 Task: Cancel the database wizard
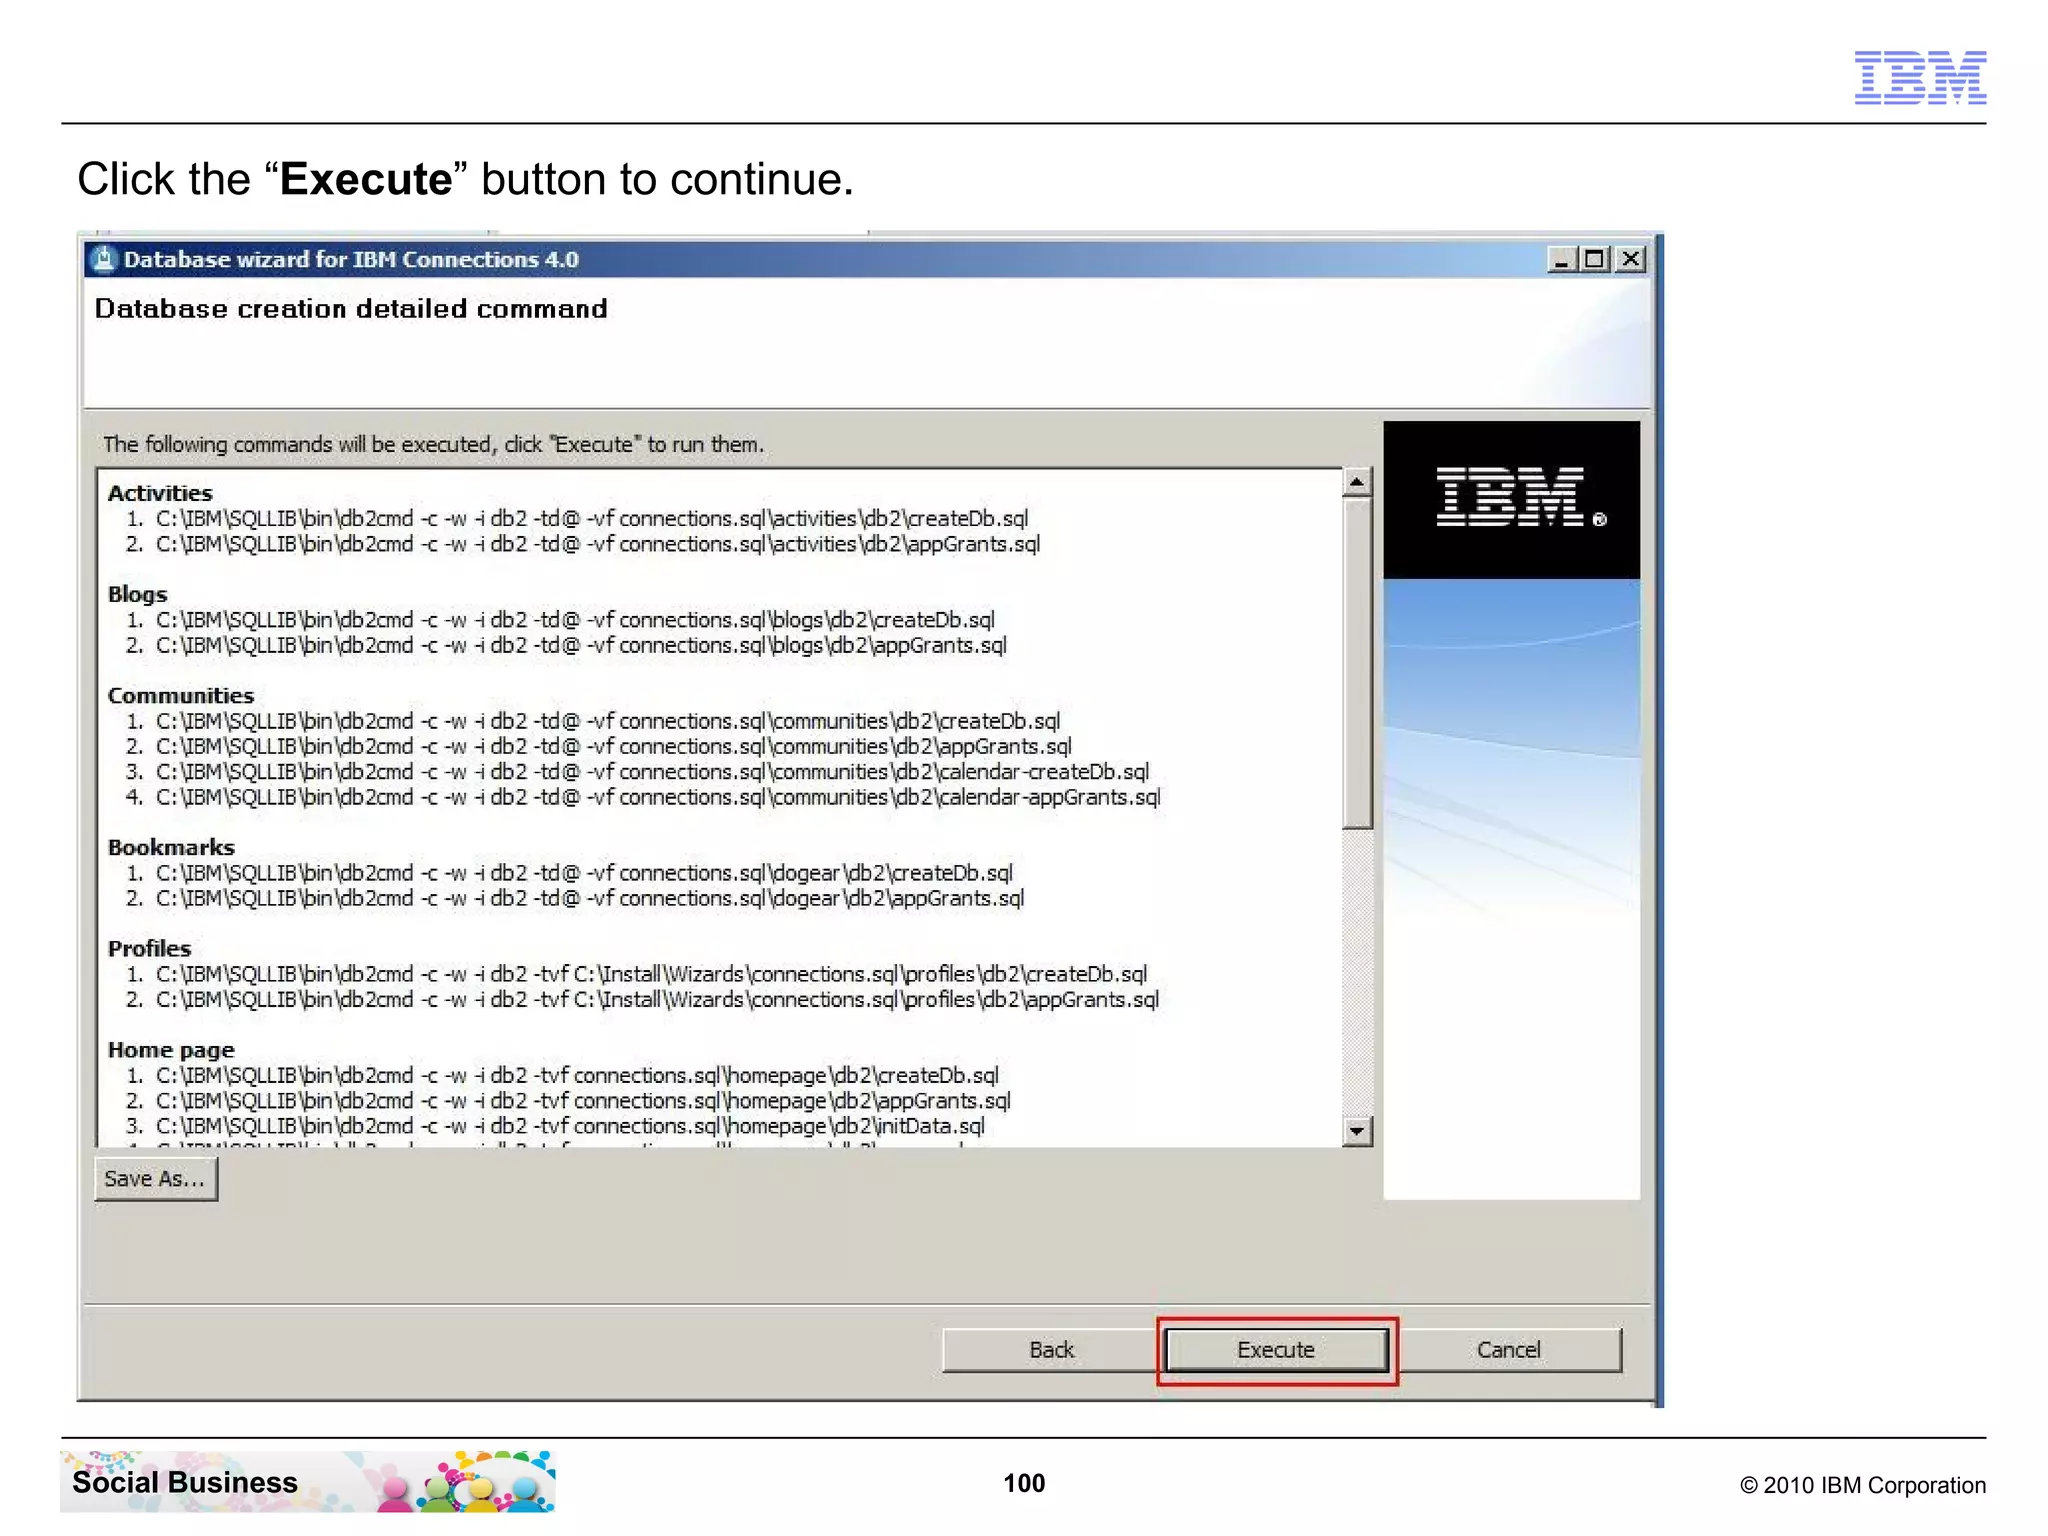click(1508, 1350)
